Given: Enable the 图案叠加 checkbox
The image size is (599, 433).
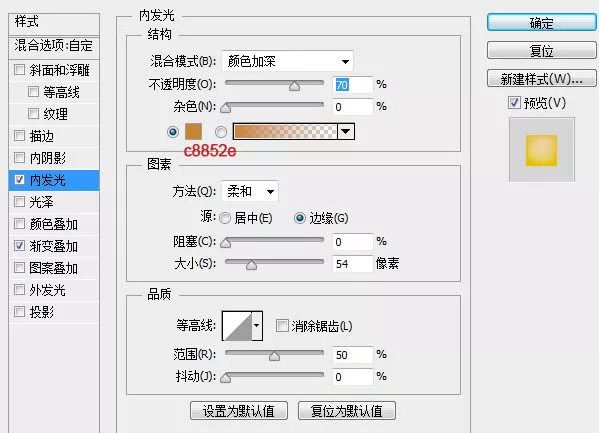Looking at the screenshot, I should 19,268.
